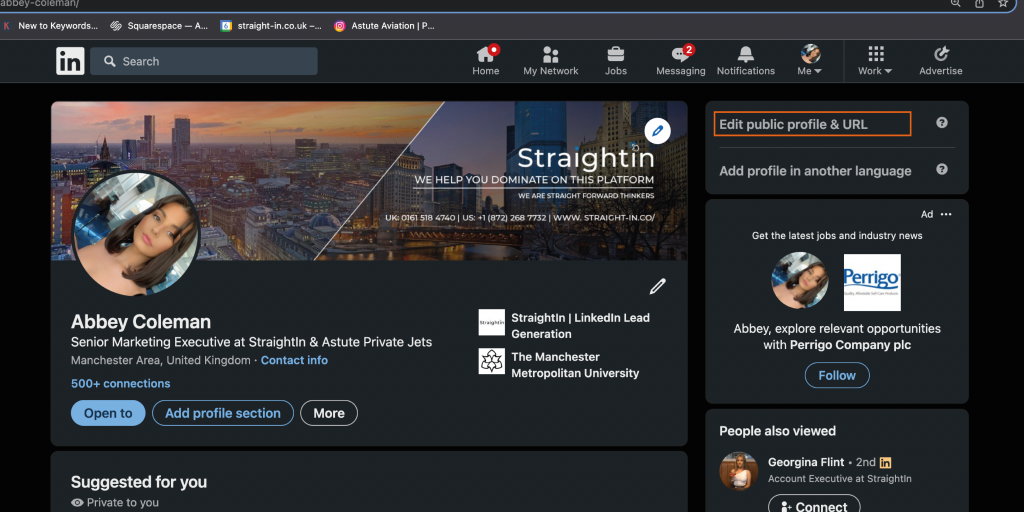Click the StraightIn company logo

pyautogui.click(x=491, y=322)
